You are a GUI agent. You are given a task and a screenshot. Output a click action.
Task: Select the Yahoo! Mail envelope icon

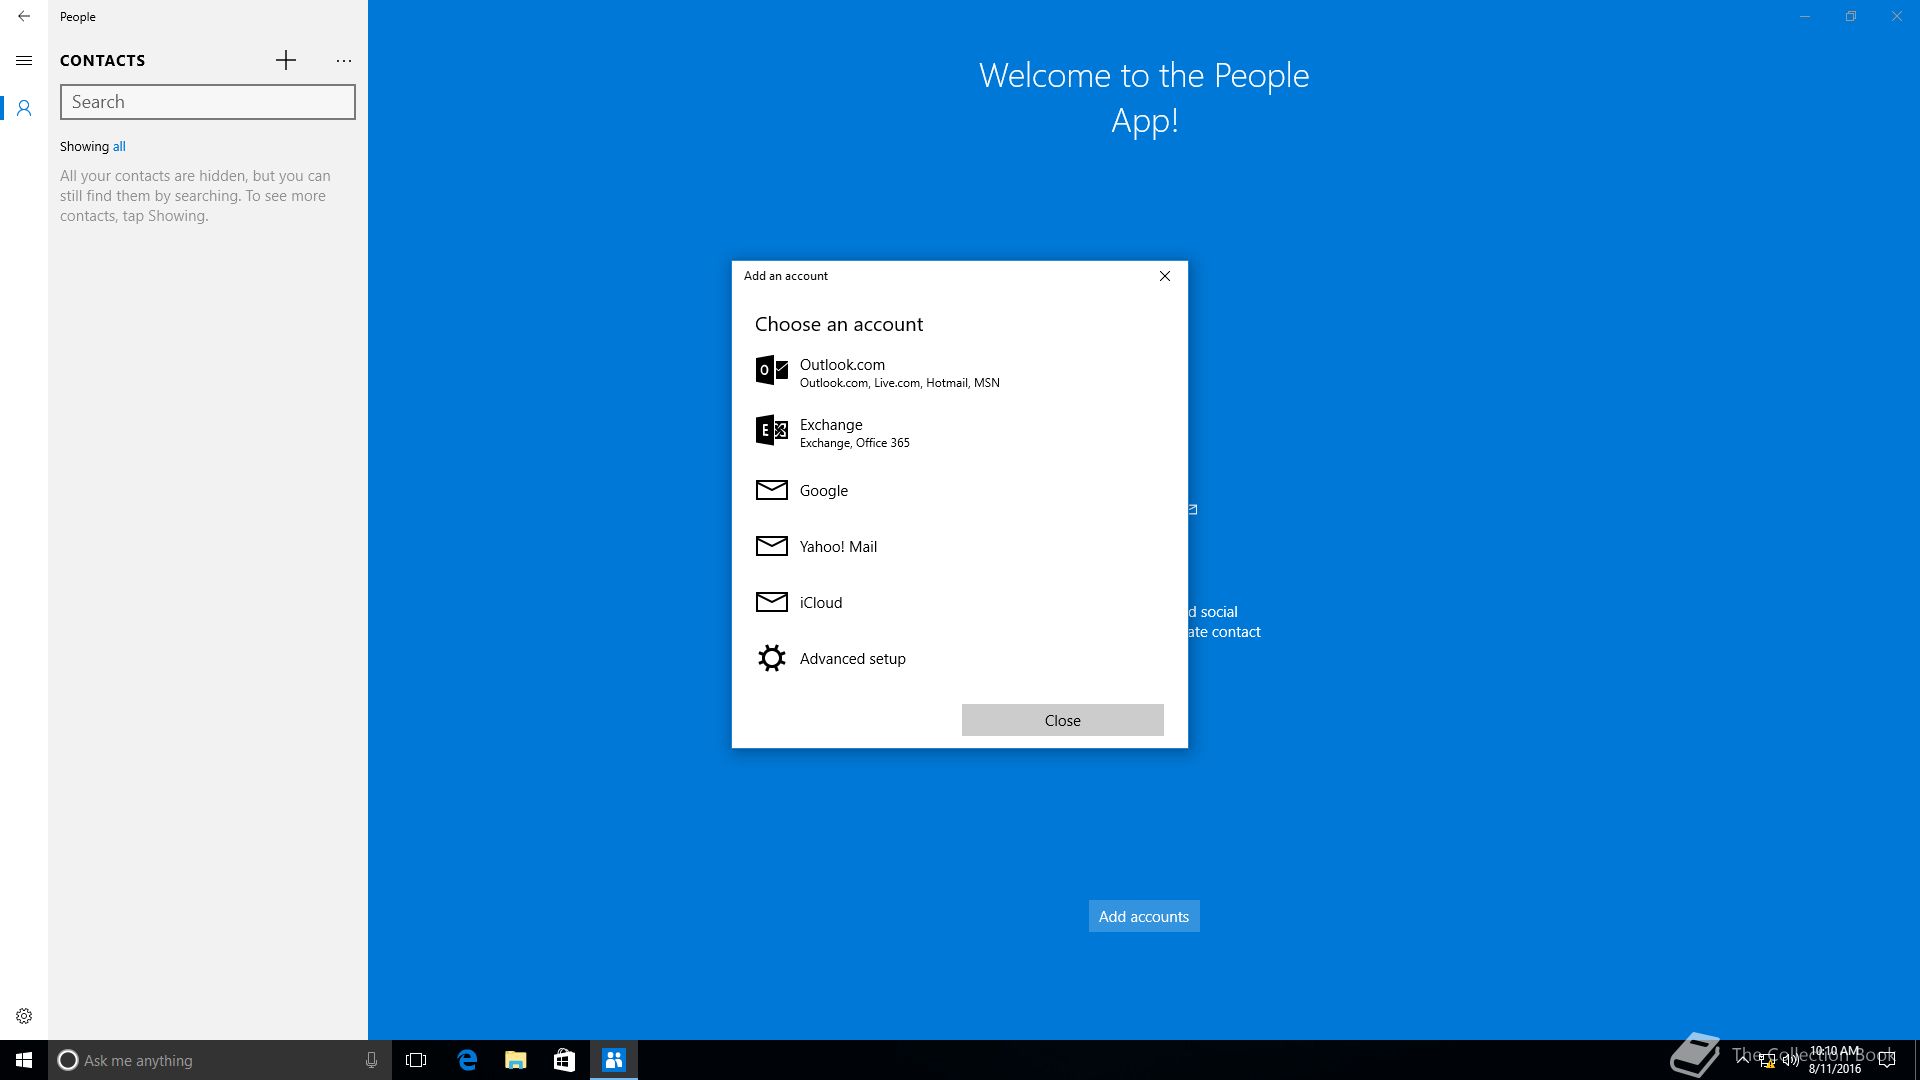pos(771,546)
